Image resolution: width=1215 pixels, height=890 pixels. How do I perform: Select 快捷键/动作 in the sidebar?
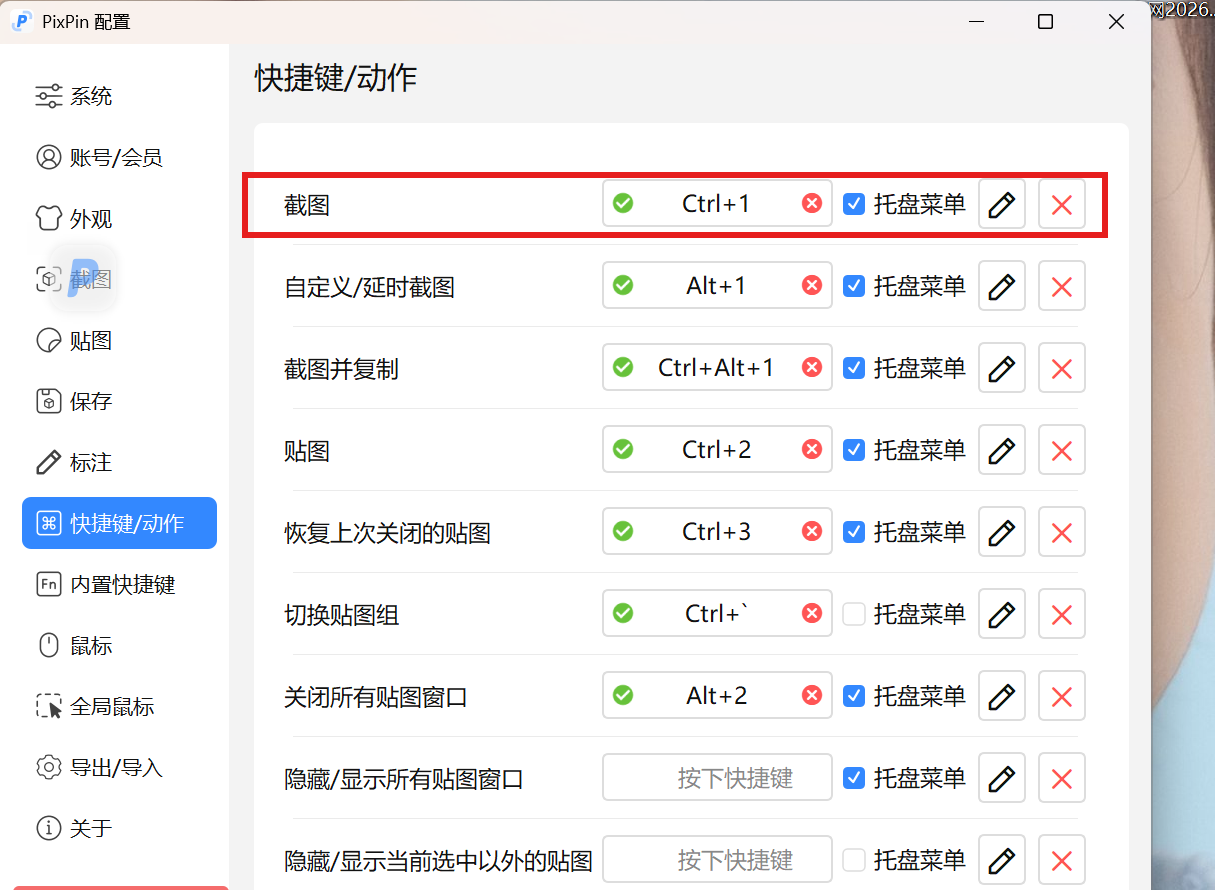119,523
